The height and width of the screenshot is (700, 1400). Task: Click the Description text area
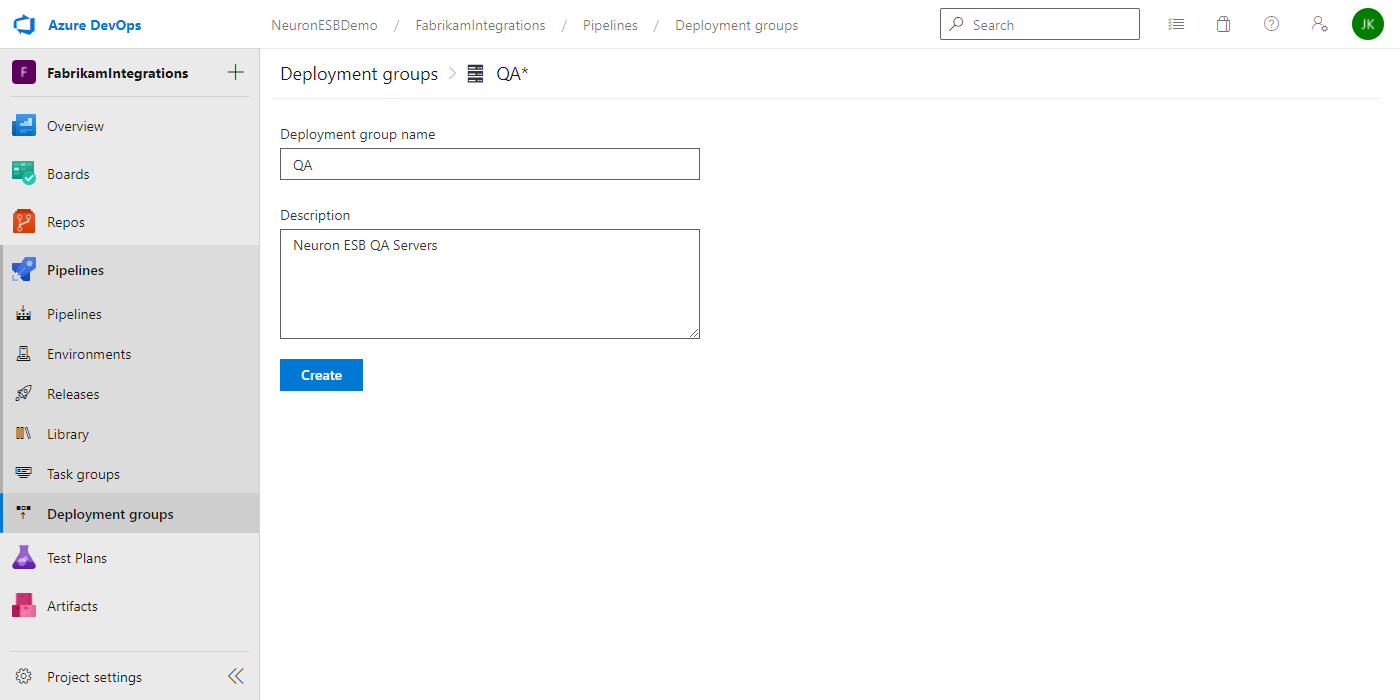(490, 284)
